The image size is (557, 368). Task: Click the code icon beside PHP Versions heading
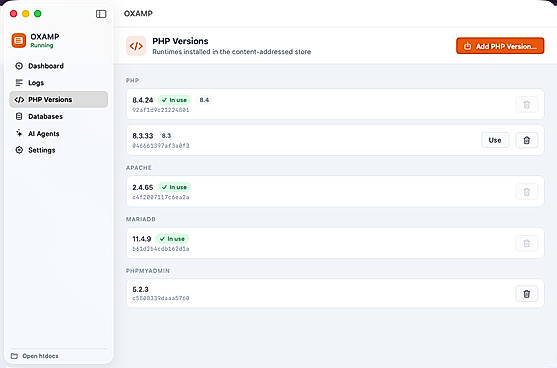tap(136, 46)
